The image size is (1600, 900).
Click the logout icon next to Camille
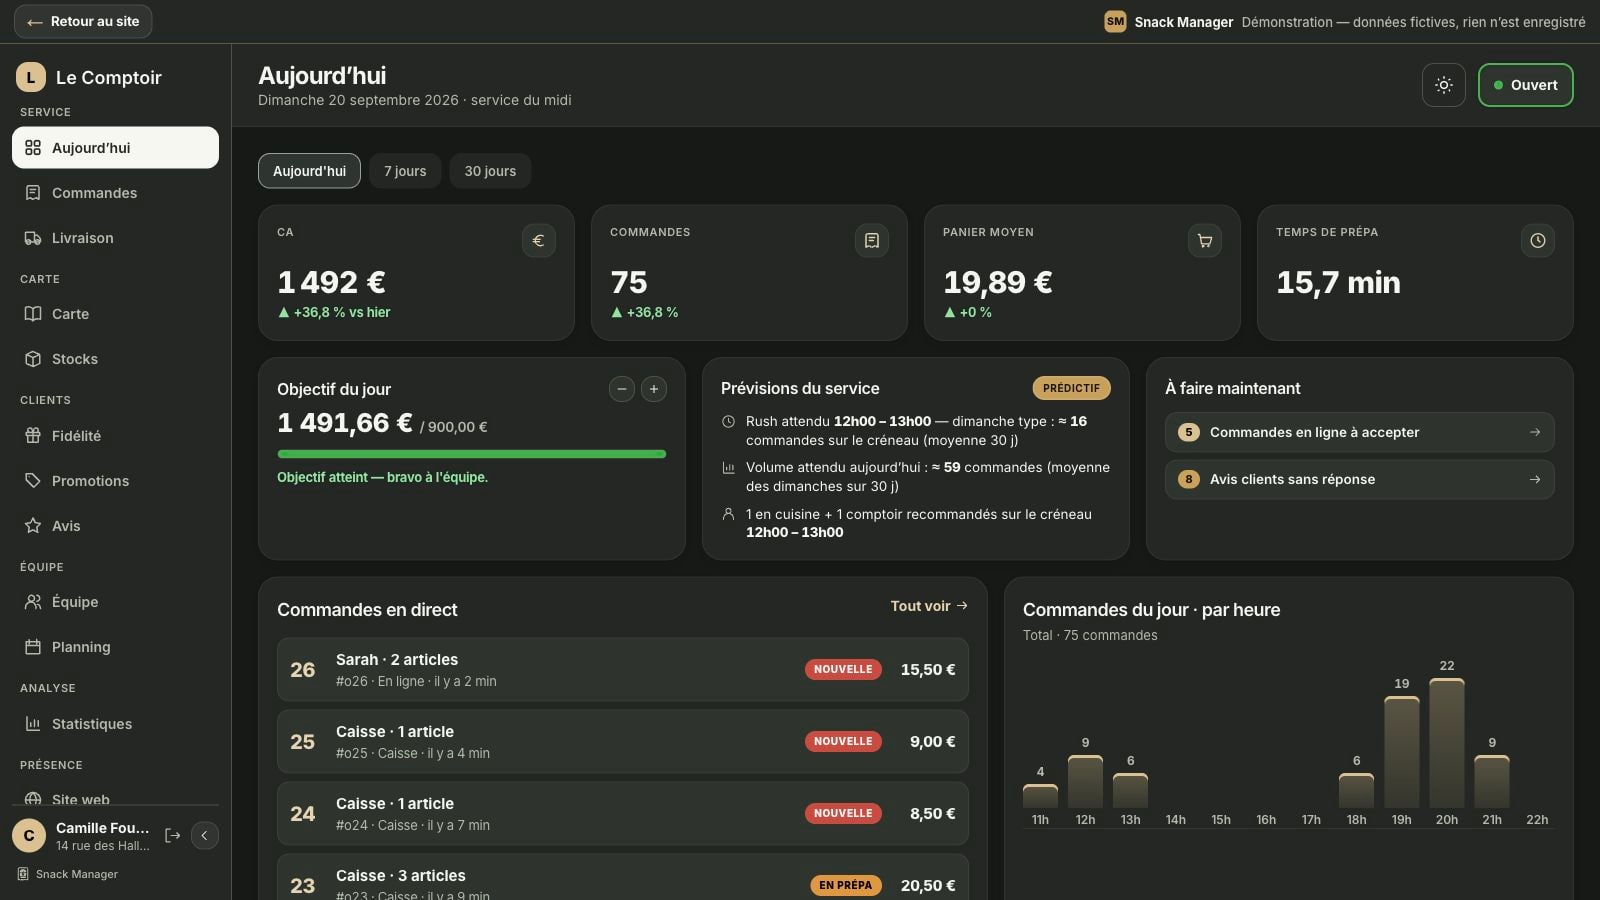point(172,835)
